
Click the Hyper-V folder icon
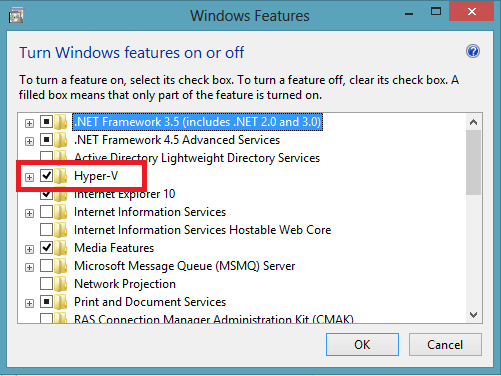[x=61, y=176]
